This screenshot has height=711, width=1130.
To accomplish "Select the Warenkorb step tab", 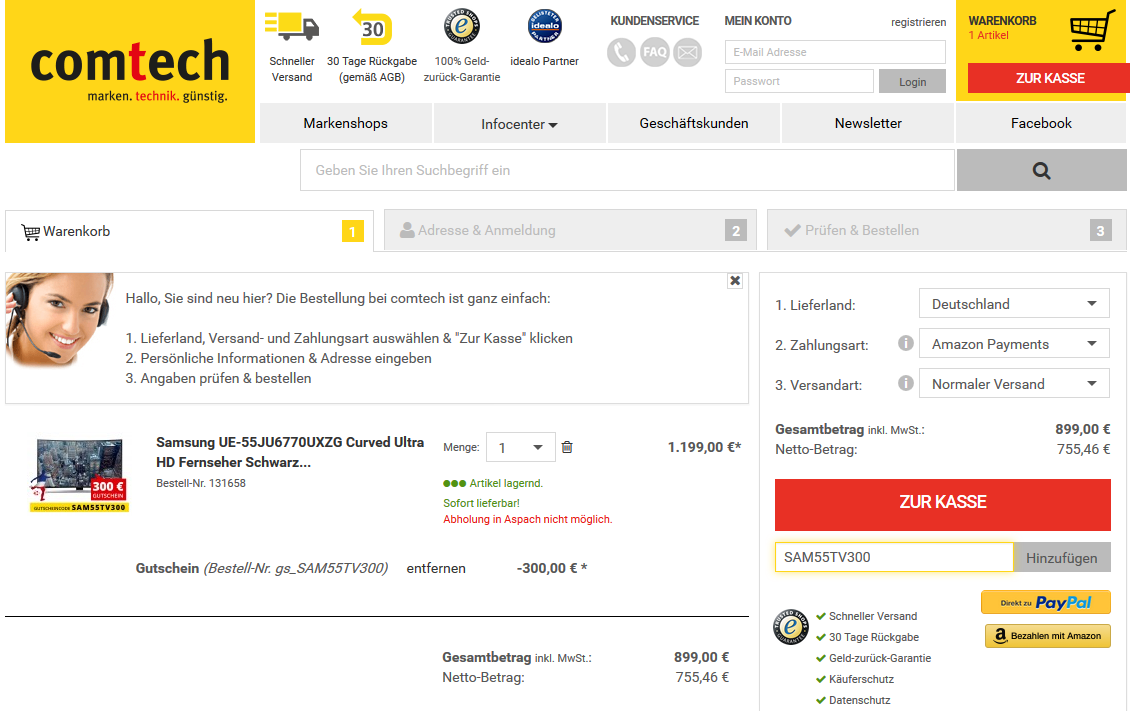I will click(189, 231).
